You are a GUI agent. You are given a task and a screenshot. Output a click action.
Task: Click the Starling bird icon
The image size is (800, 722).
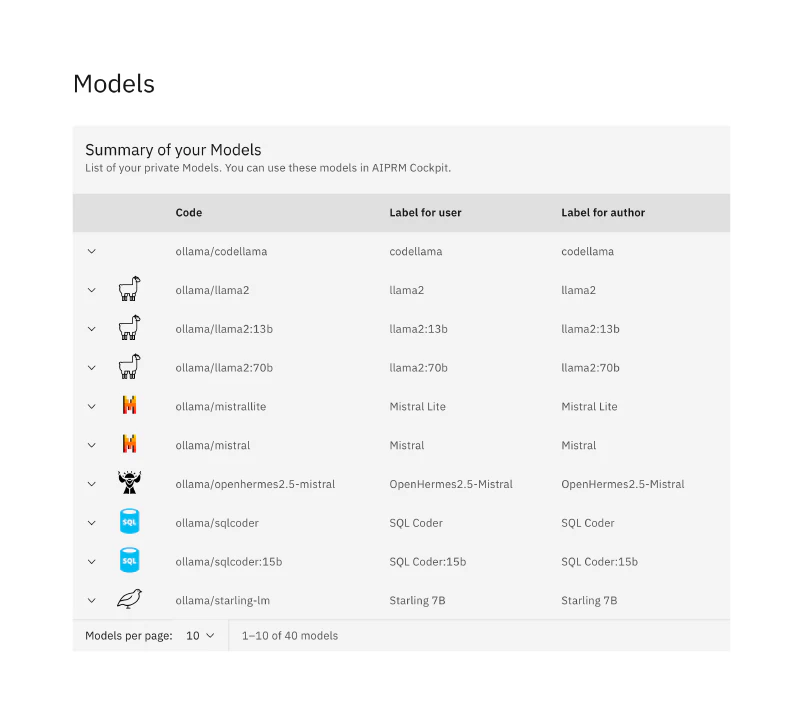[x=130, y=599]
